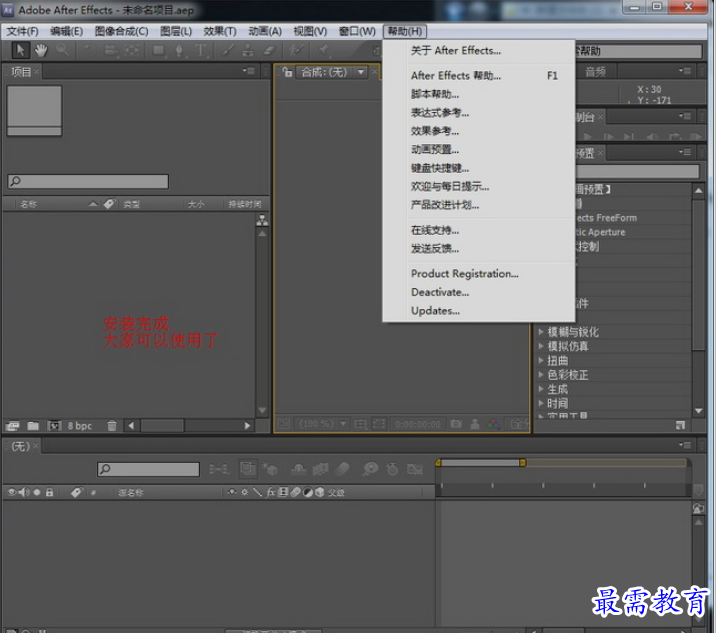Expand the 生成 effects category
The width and height of the screenshot is (716, 633).
(x=541, y=389)
